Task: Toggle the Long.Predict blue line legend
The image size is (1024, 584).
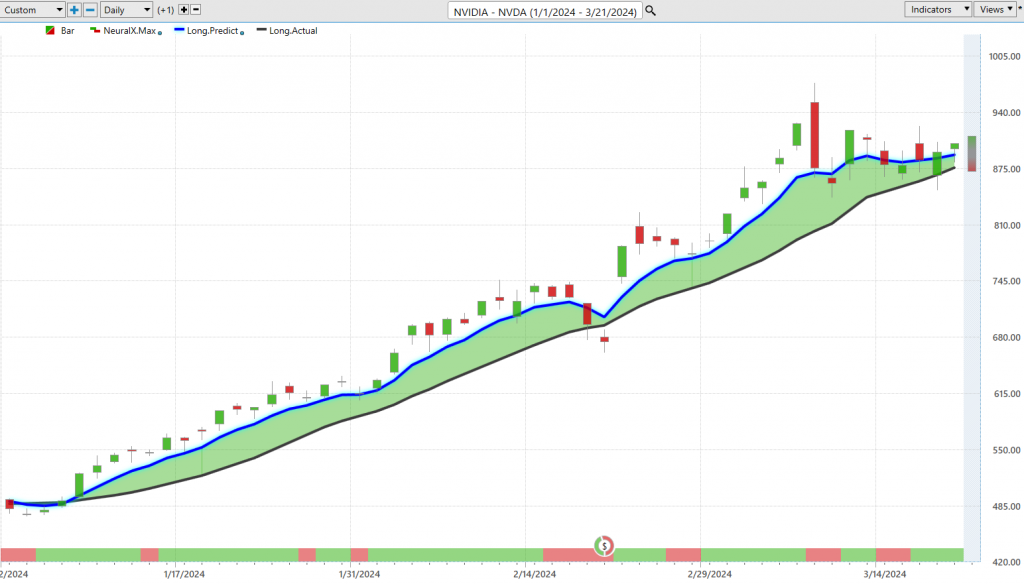Action: point(212,31)
